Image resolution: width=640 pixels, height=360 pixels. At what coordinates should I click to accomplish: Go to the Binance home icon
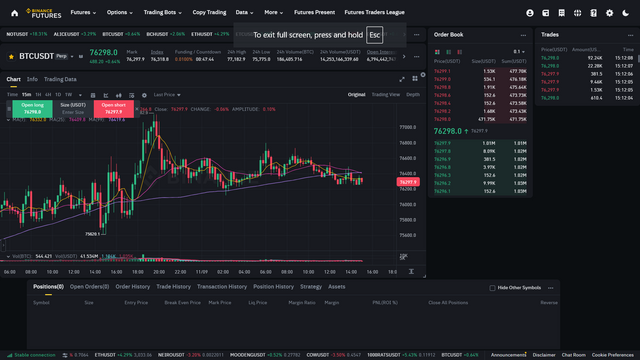pos(15,13)
